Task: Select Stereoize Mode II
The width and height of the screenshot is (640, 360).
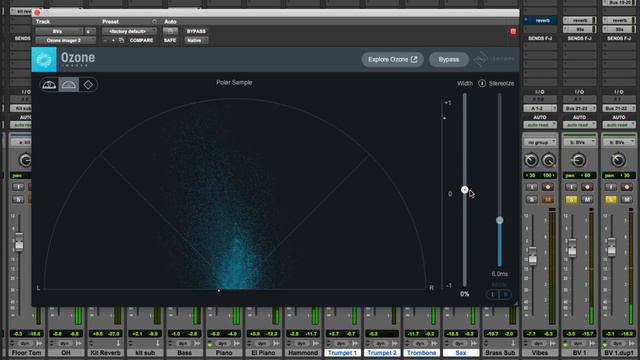Action: click(x=505, y=294)
